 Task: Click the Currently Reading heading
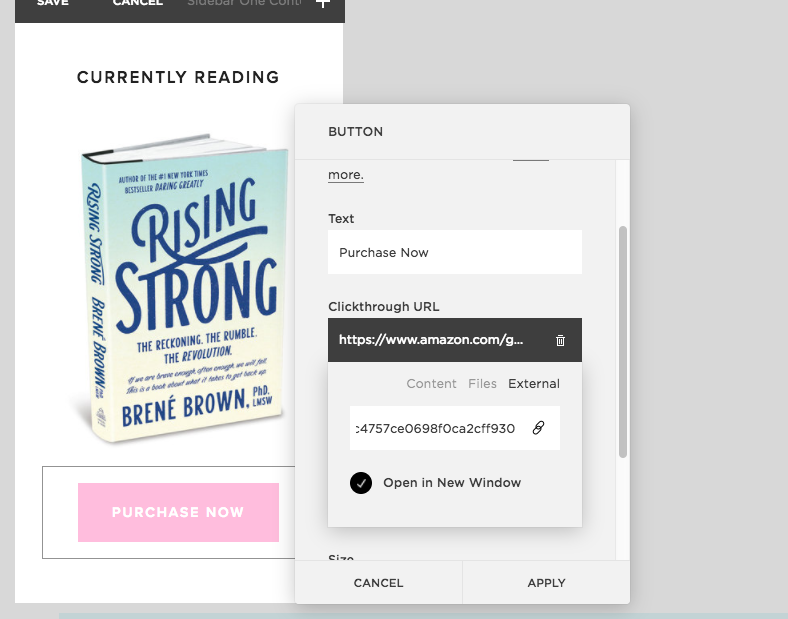coord(178,77)
